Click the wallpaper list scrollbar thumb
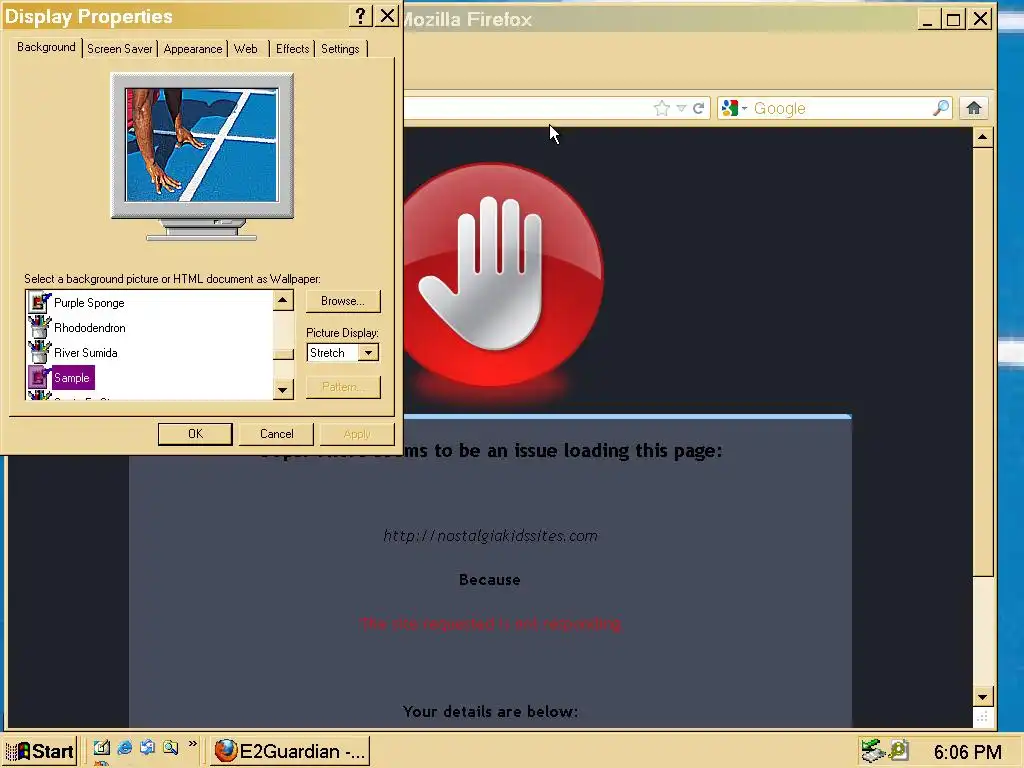Viewport: 1024px width, 768px height. pyautogui.click(x=283, y=355)
